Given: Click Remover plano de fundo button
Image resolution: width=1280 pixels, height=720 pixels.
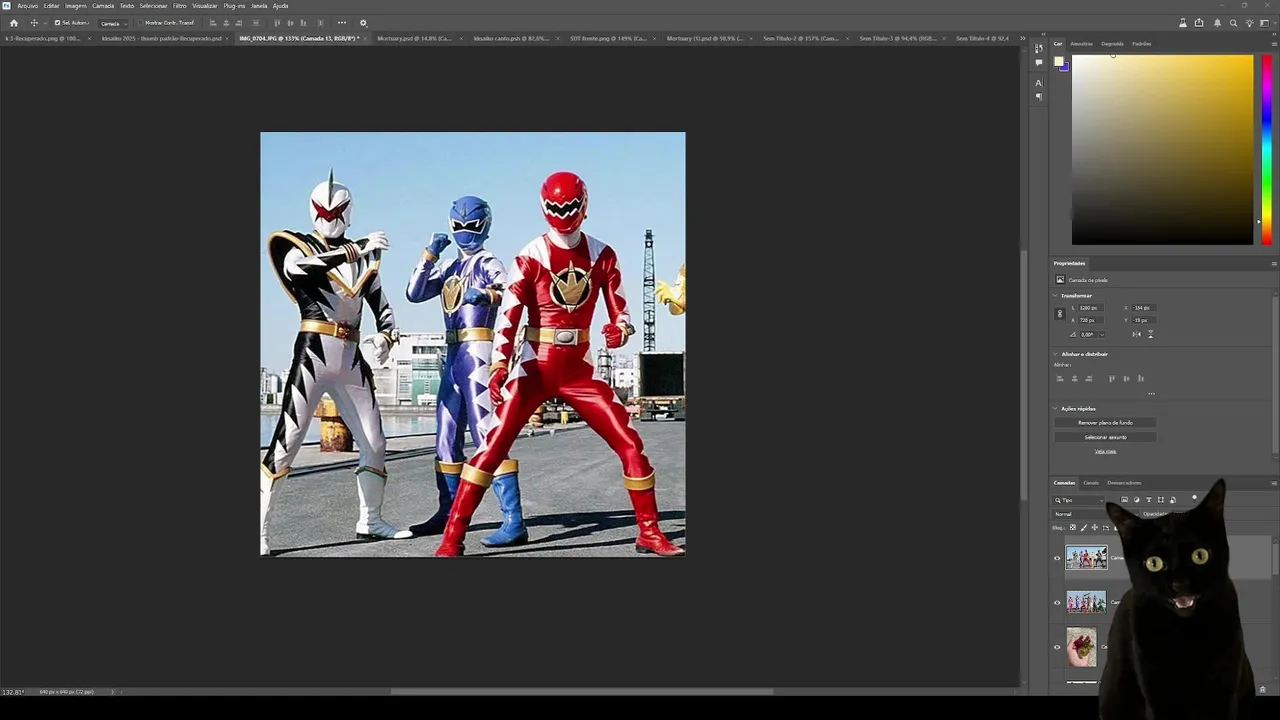Looking at the screenshot, I should (1105, 423).
